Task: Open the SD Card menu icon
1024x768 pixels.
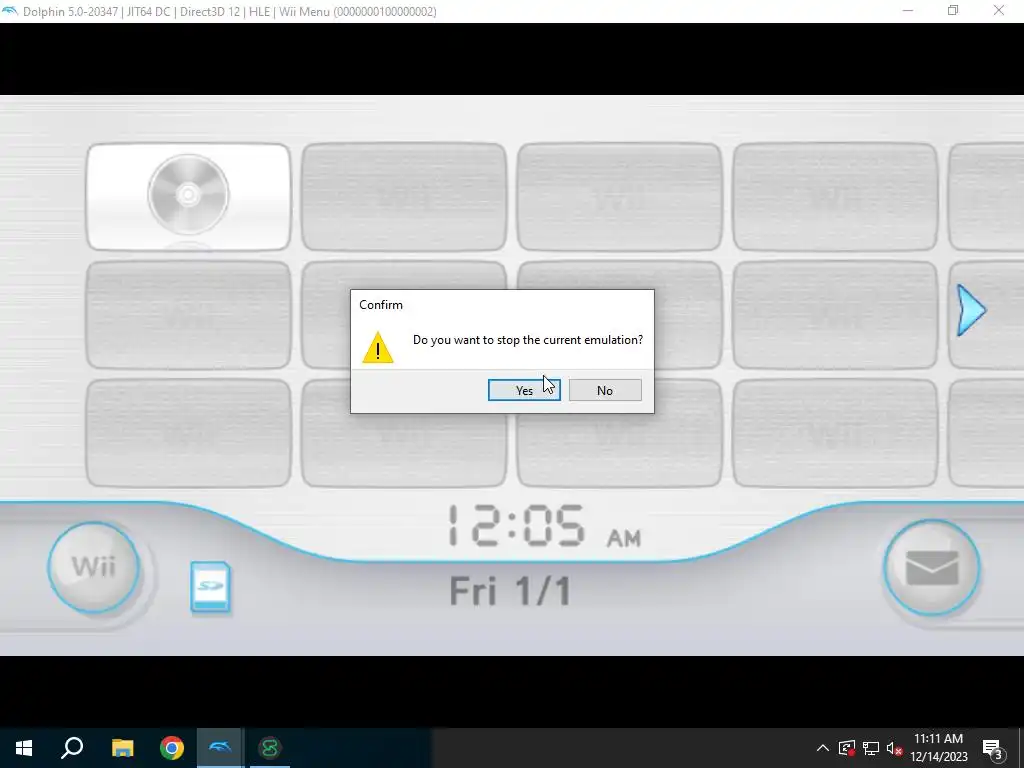Action: [210, 587]
